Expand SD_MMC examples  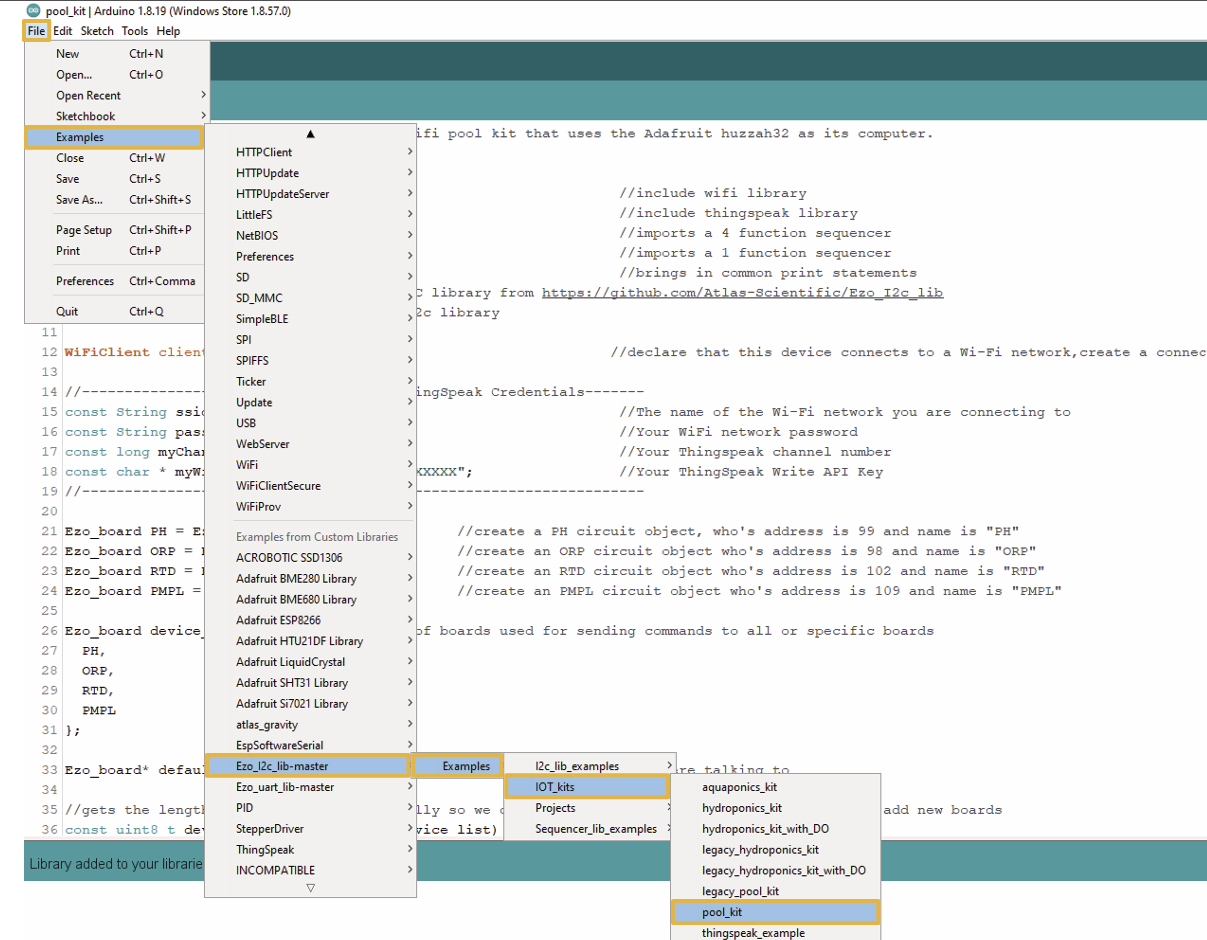[x=310, y=298]
